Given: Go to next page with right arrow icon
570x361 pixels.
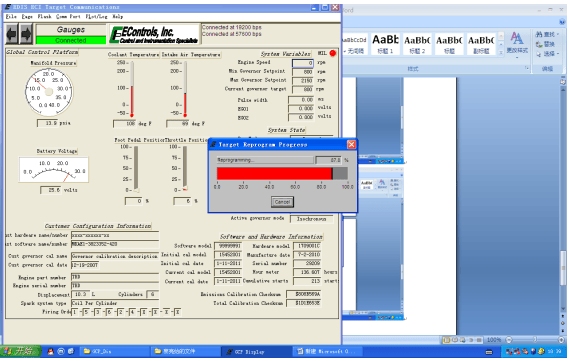Looking at the screenshot, I should pos(26,34).
